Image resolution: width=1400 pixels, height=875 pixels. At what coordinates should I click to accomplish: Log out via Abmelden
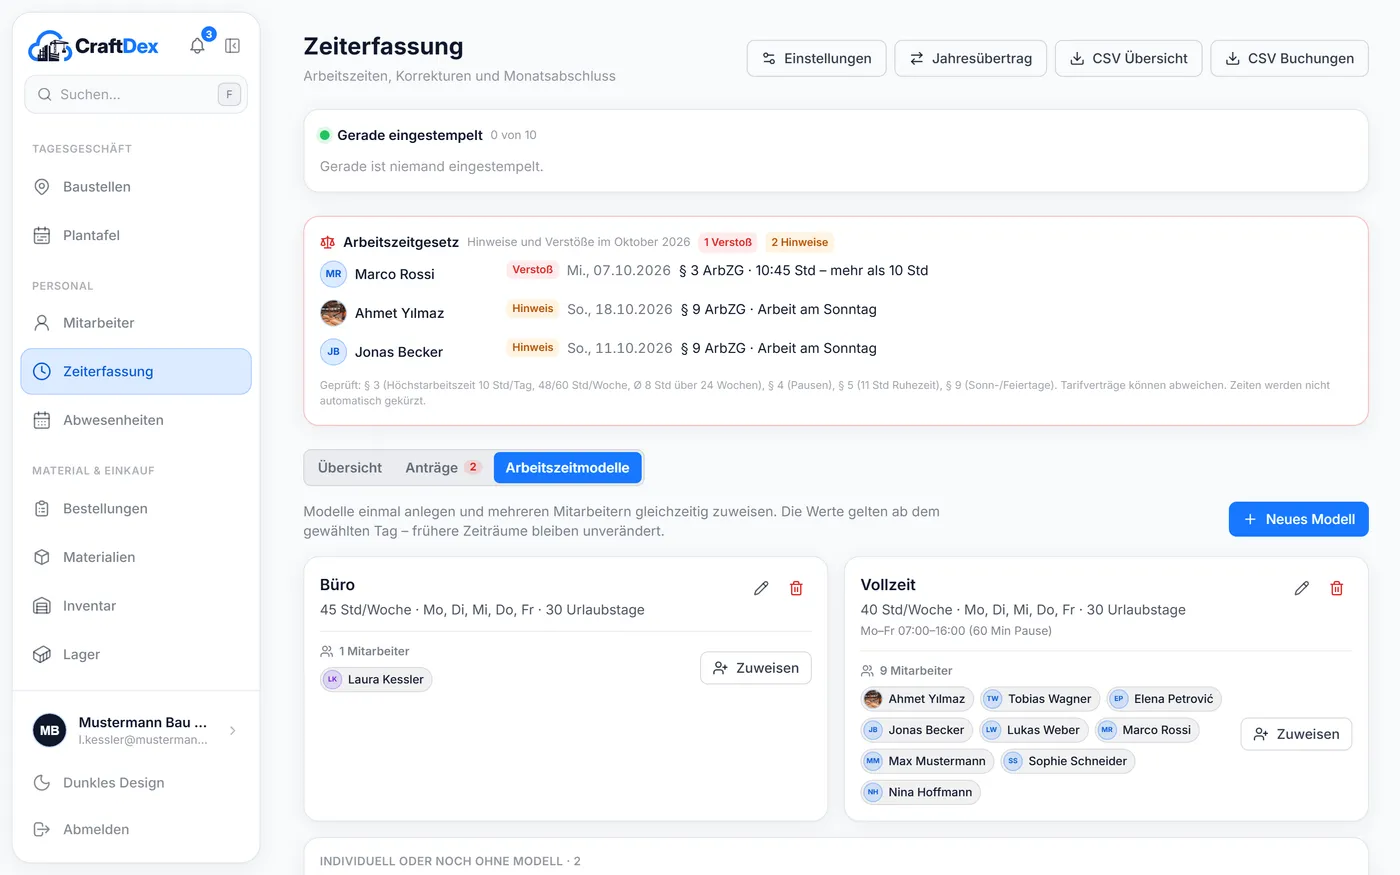coord(136,830)
